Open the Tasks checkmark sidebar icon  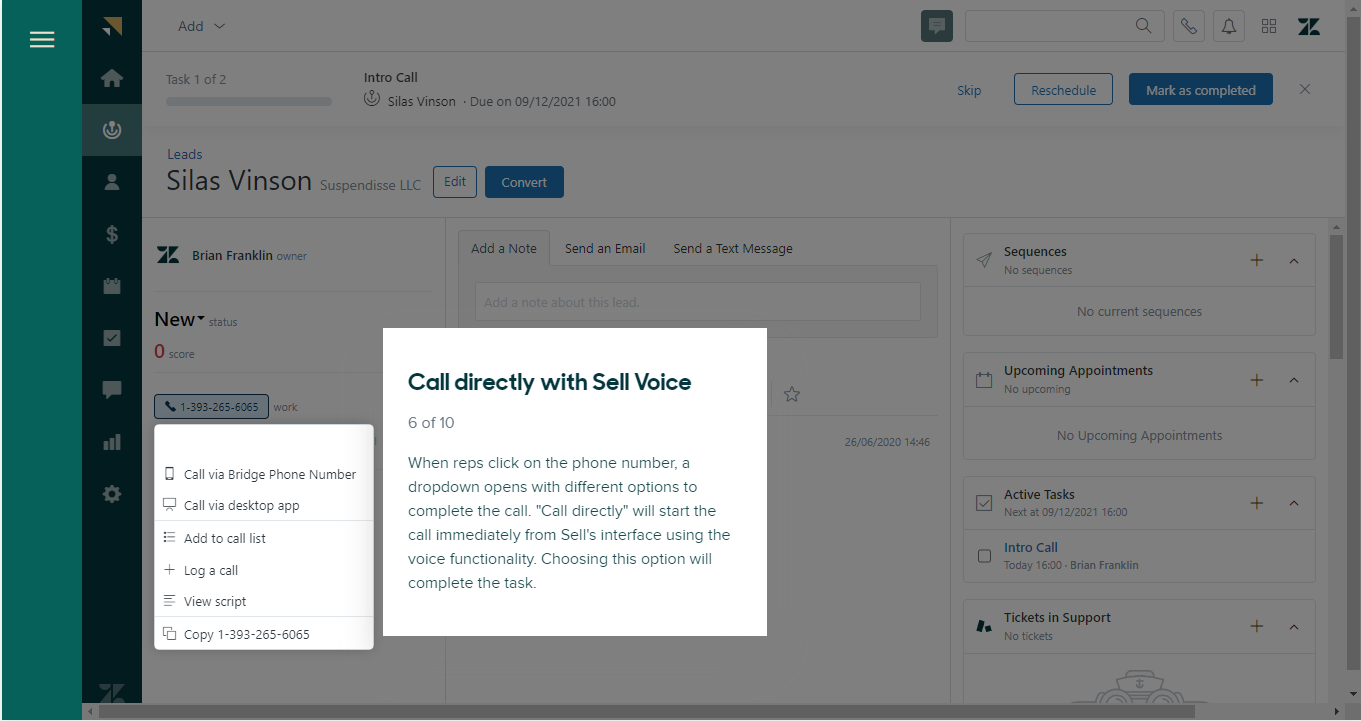click(x=112, y=338)
